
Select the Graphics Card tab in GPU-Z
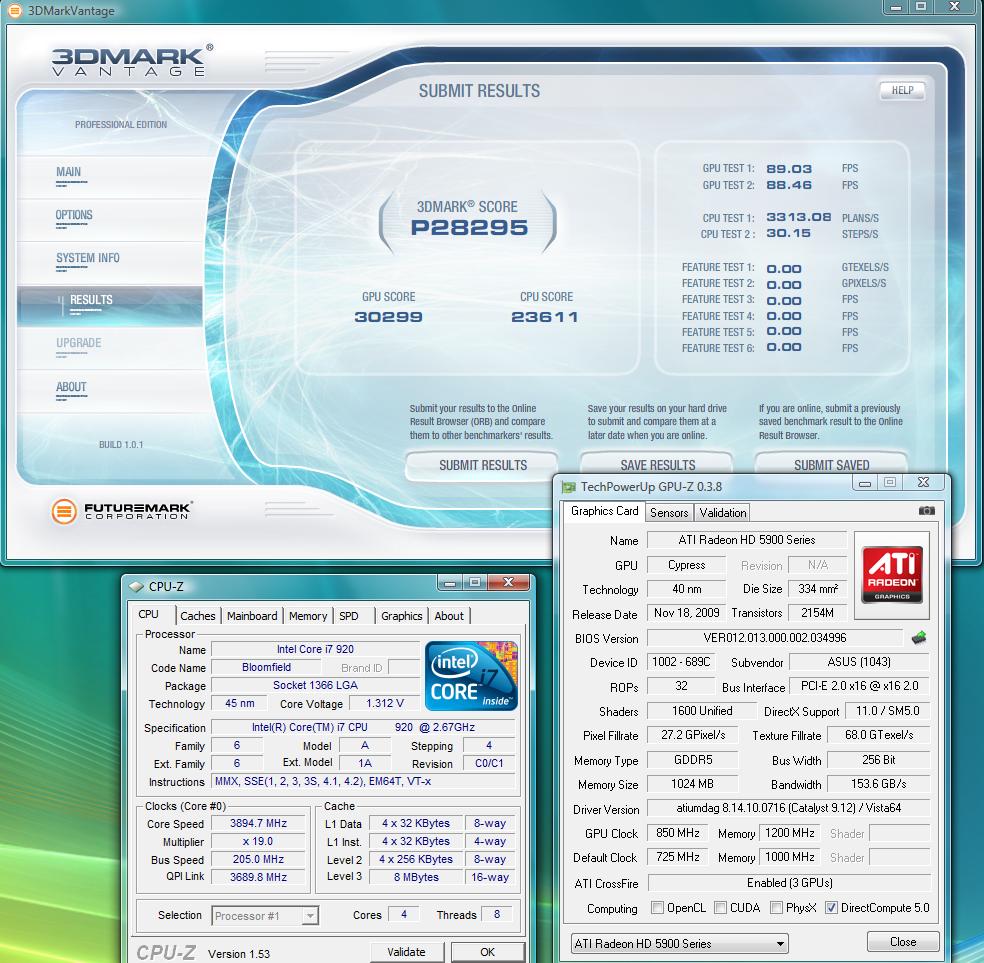tap(604, 511)
